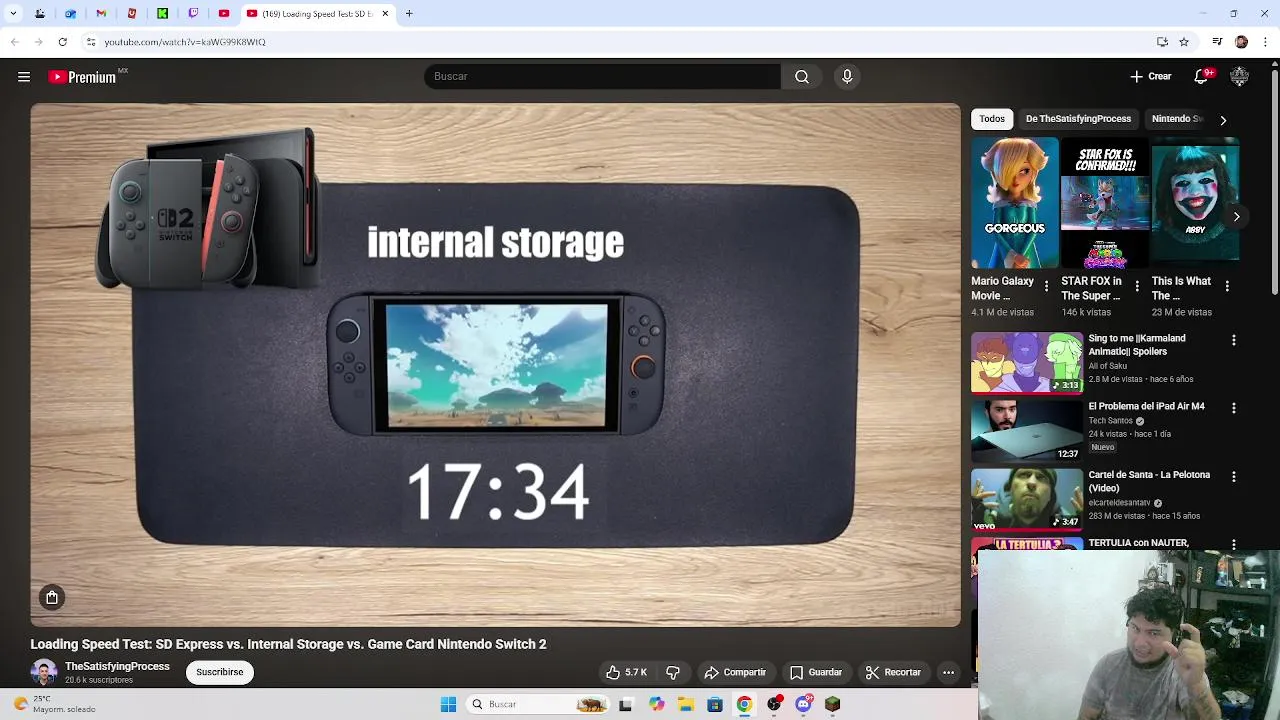Click the Guardar save button
Image resolution: width=1280 pixels, height=720 pixels.
[815, 673]
